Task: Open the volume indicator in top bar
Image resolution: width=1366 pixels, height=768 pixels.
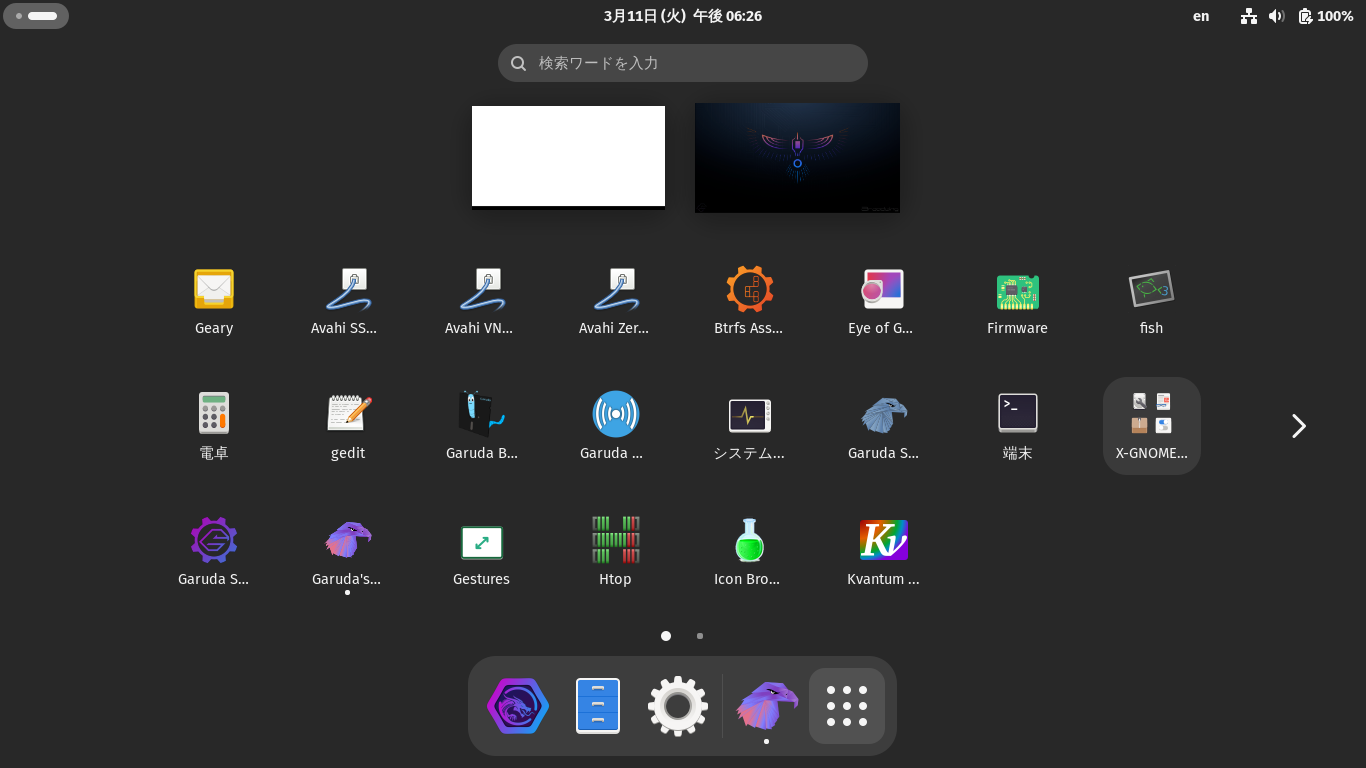Action: click(x=1277, y=16)
